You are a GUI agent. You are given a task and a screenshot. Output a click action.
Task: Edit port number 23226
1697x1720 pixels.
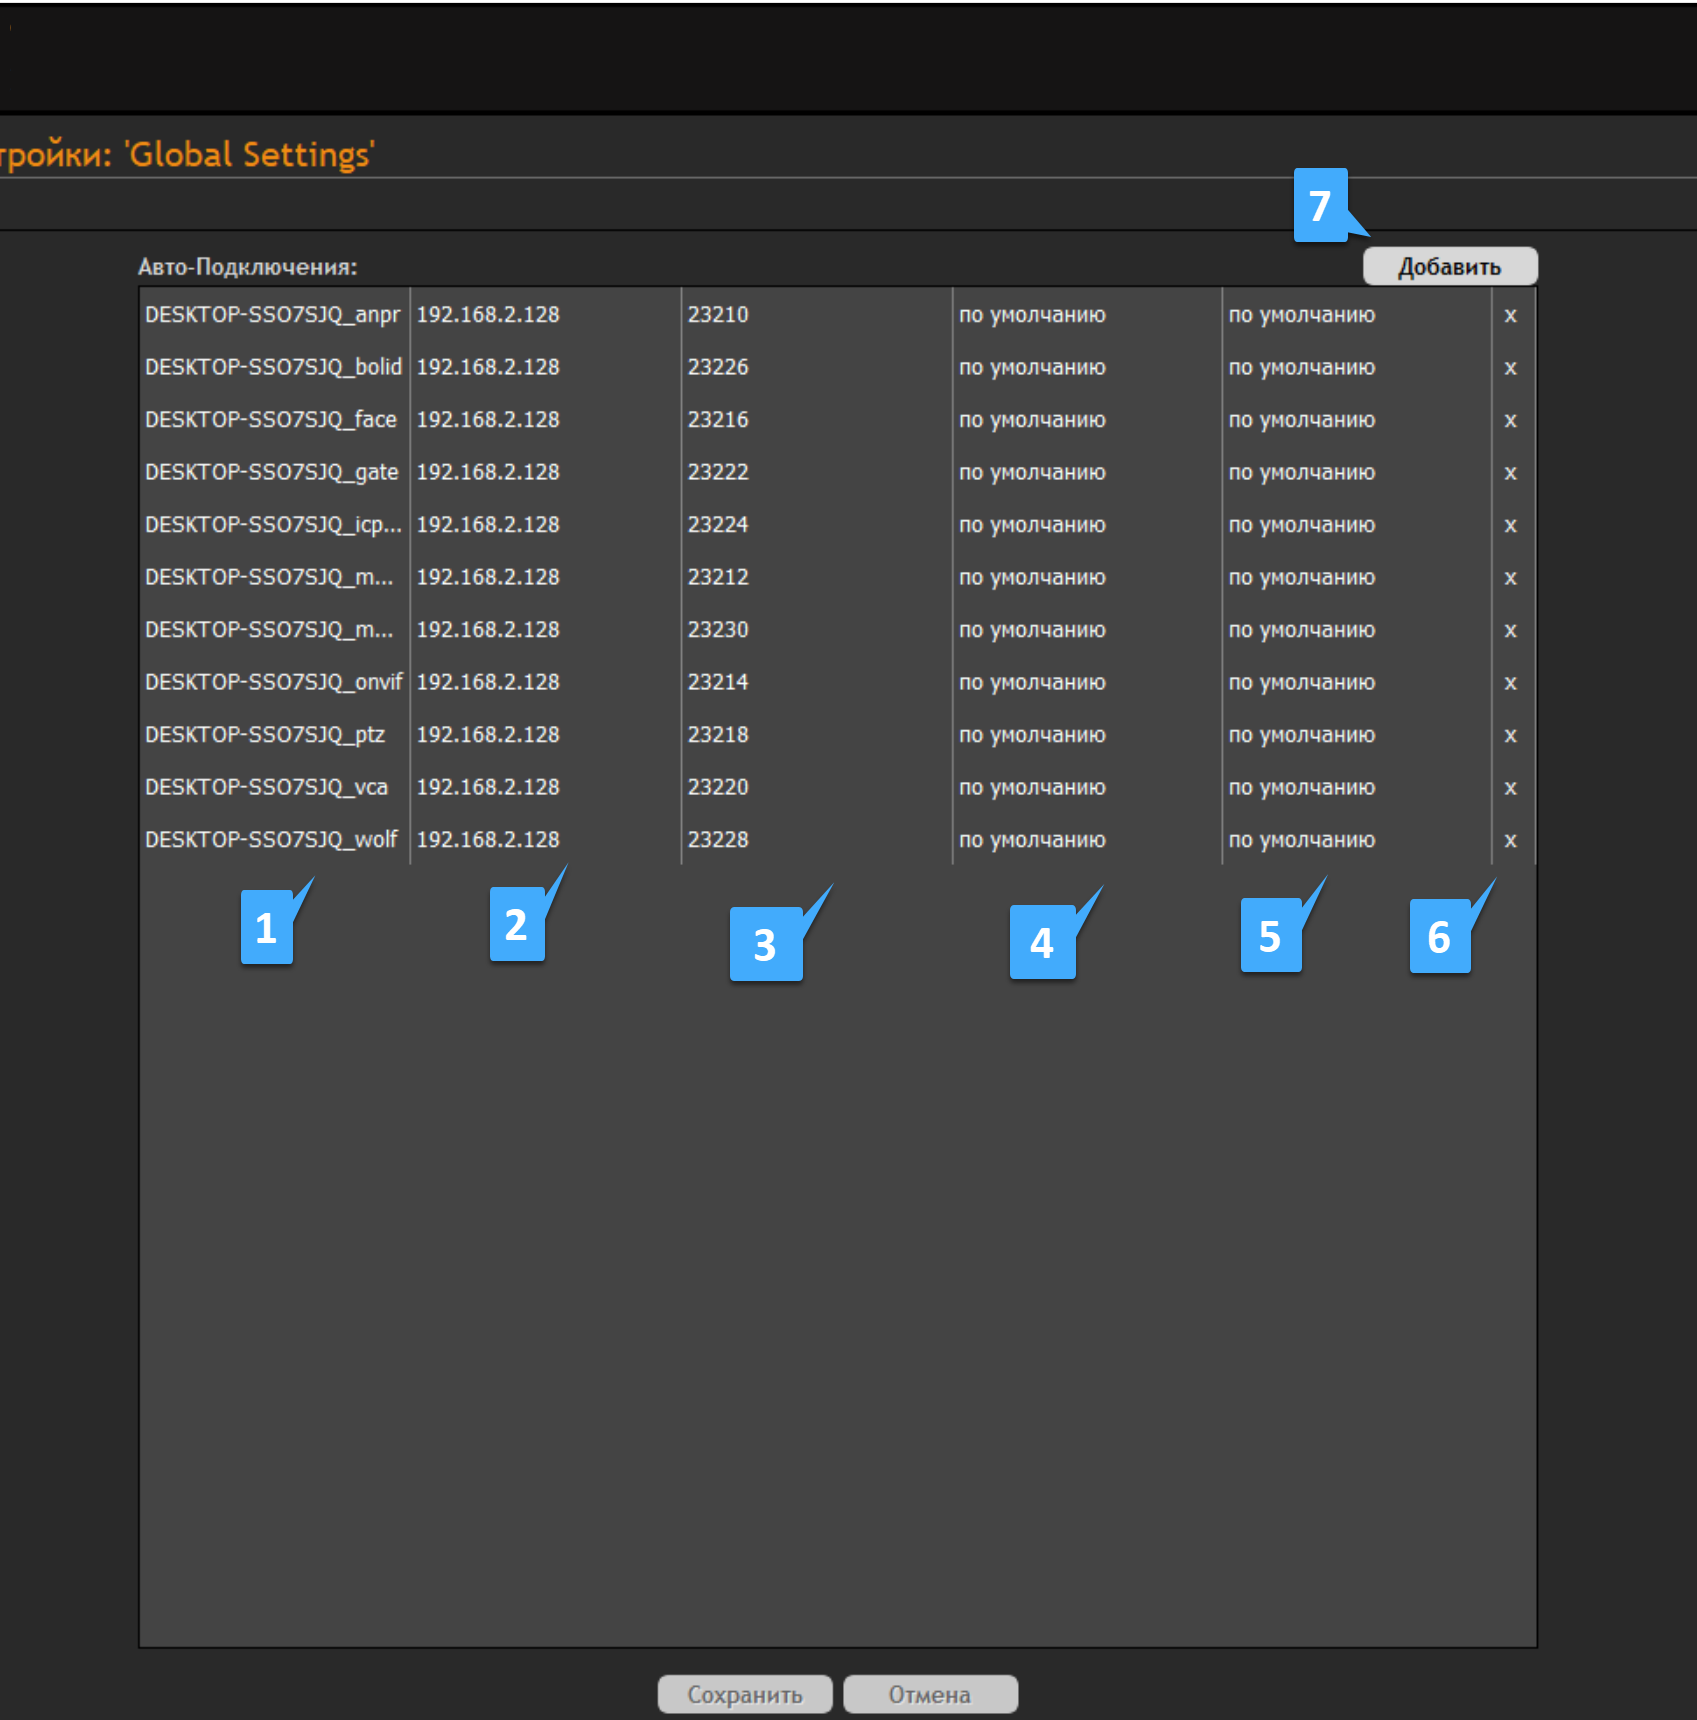click(718, 367)
